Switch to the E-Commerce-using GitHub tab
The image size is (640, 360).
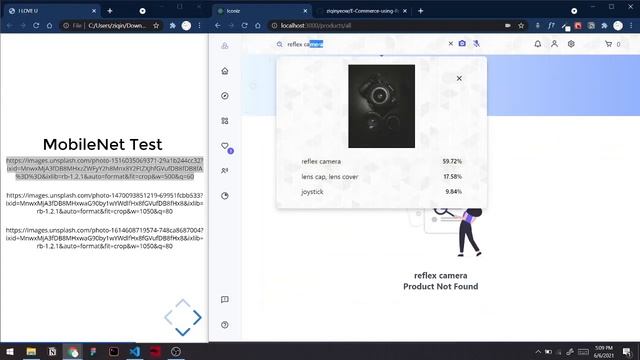362,11
